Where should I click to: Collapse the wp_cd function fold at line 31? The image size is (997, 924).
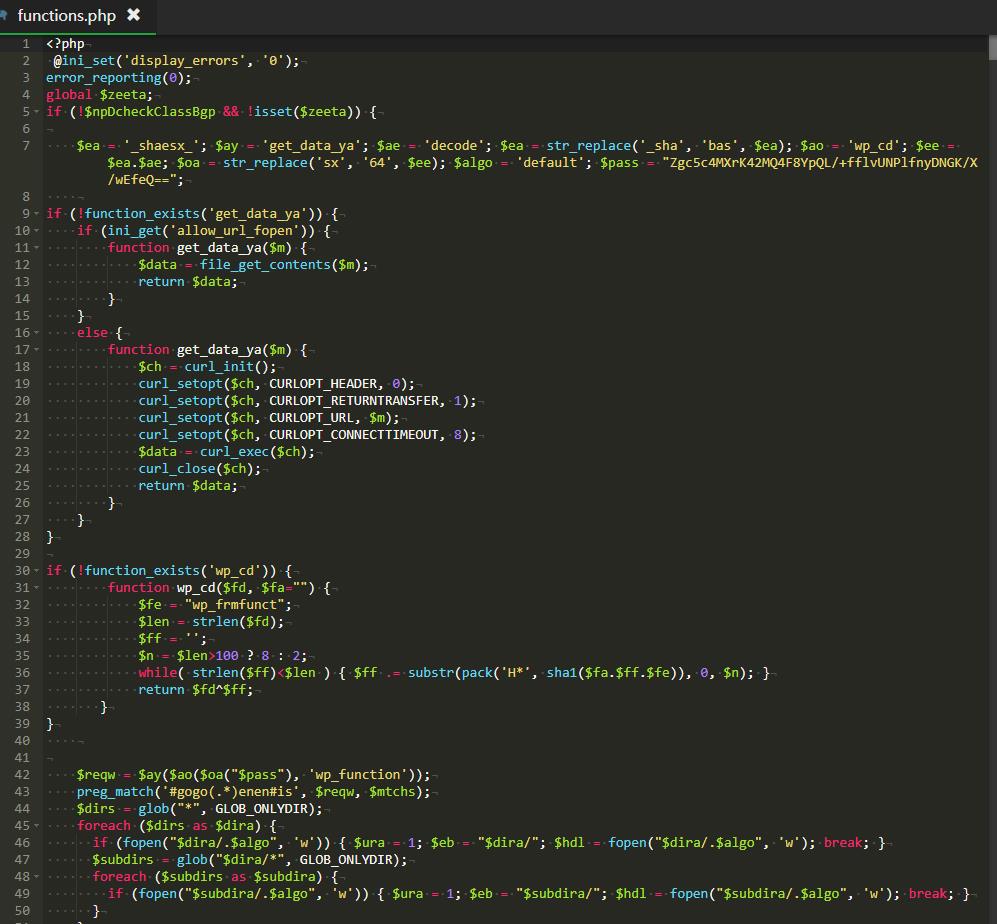click(x=36, y=588)
